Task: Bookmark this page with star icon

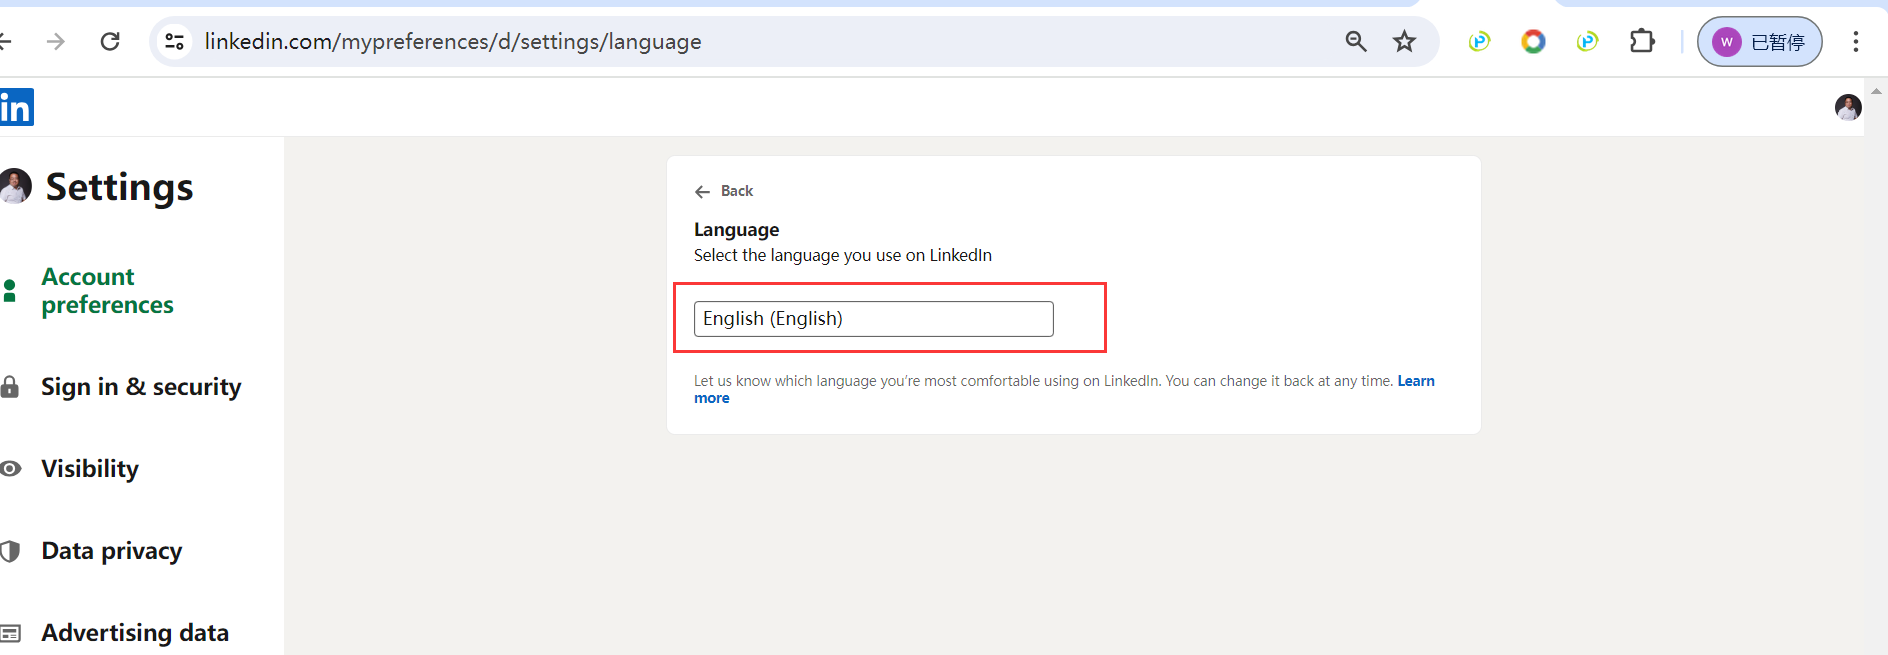Action: (1405, 41)
